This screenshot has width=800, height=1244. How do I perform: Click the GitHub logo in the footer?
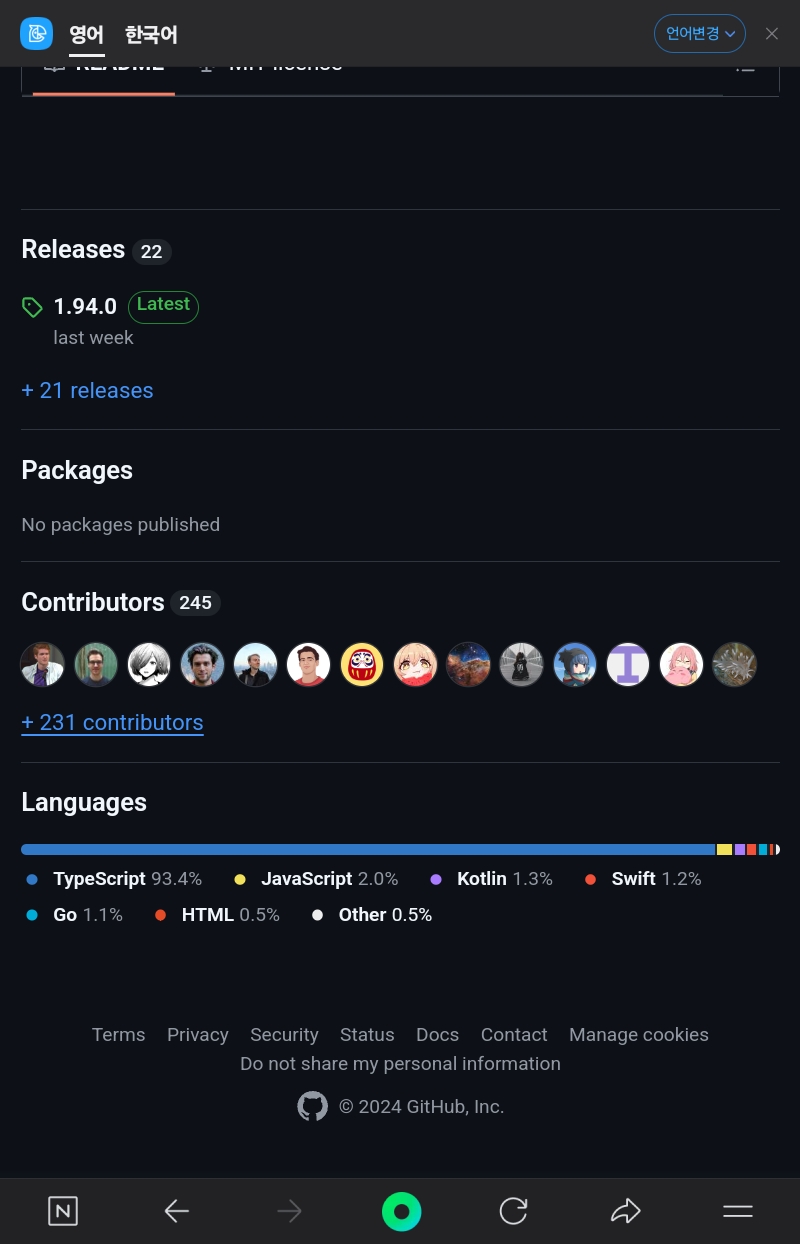pos(313,1107)
